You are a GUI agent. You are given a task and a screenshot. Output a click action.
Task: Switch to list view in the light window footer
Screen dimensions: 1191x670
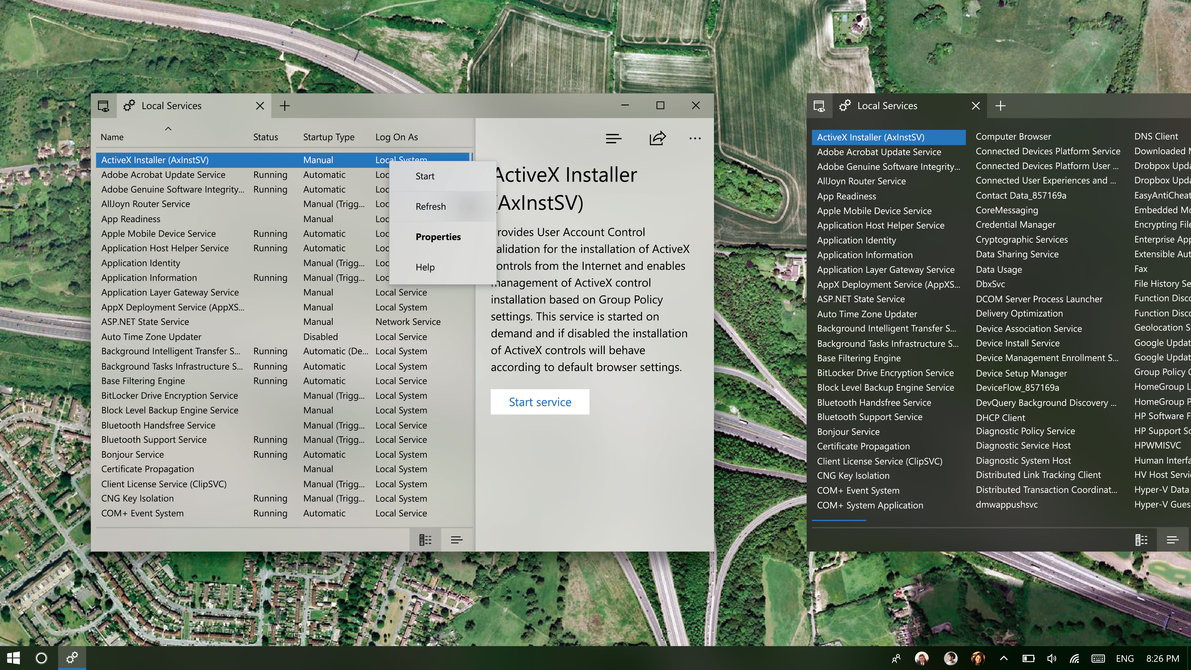pyautogui.click(x=456, y=539)
